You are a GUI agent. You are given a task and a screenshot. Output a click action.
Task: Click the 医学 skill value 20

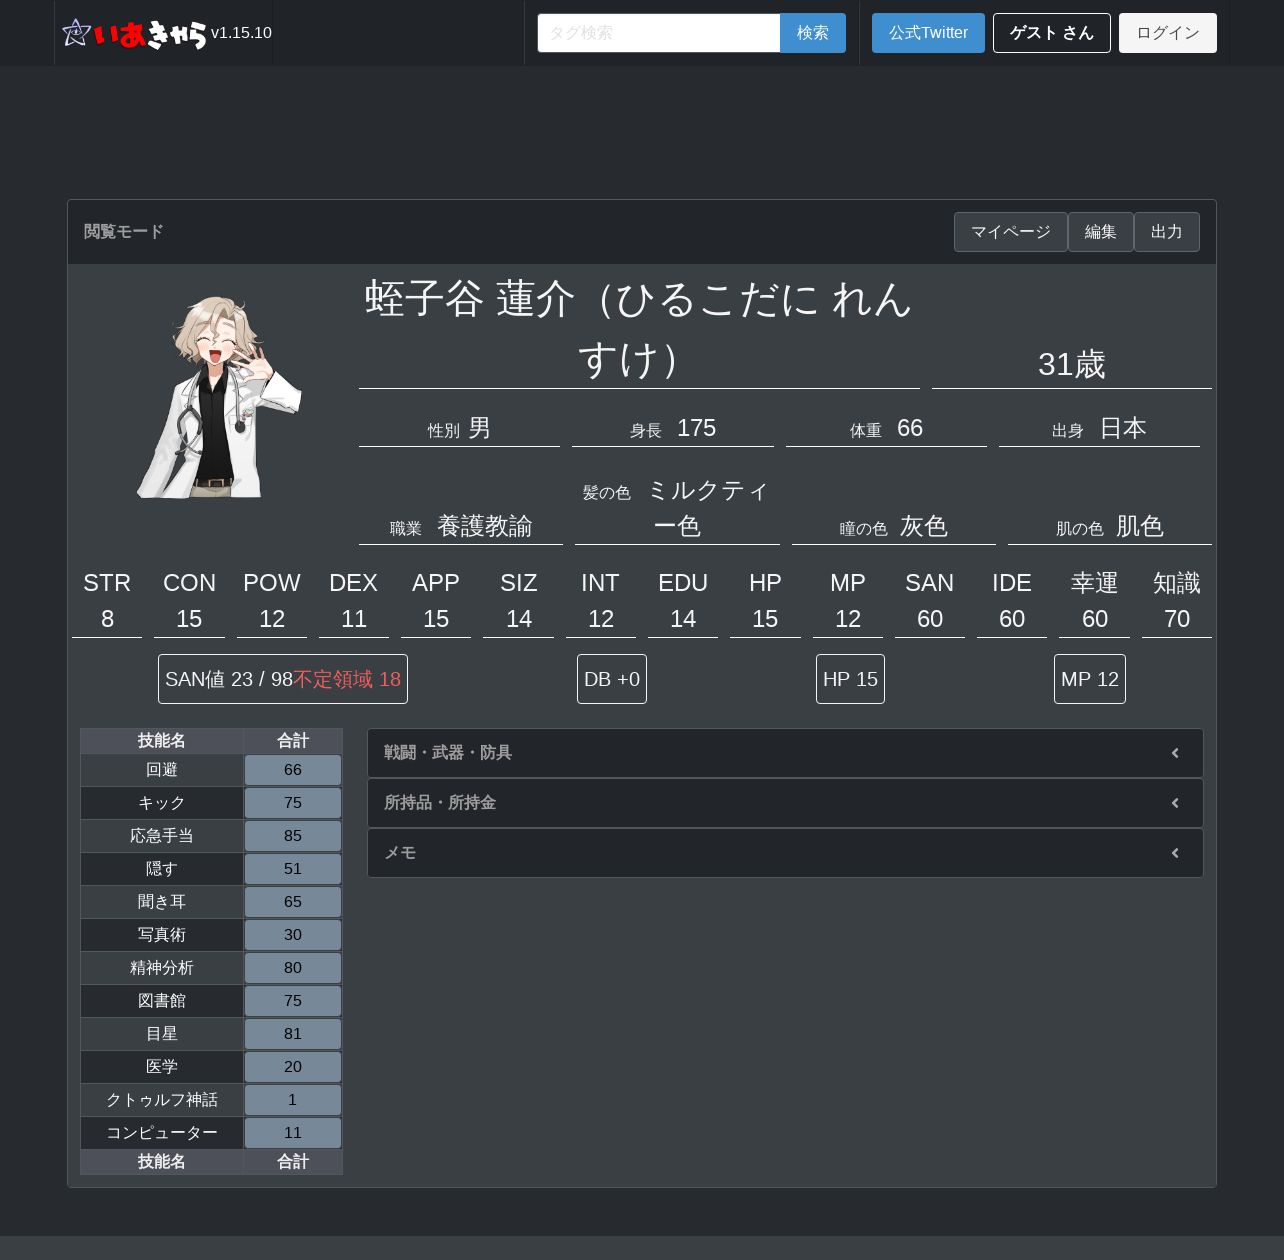tap(293, 1067)
